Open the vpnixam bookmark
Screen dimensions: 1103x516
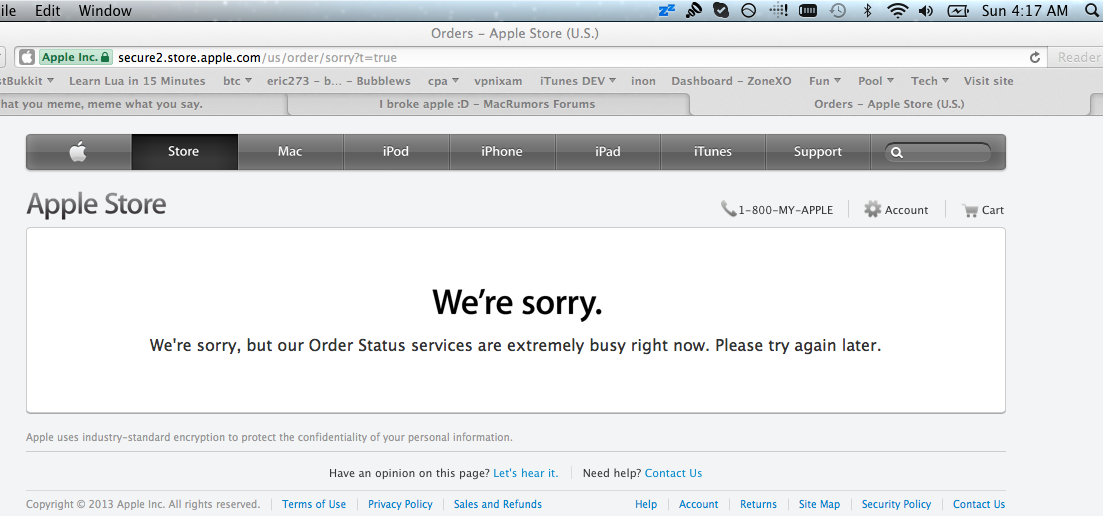(499, 81)
